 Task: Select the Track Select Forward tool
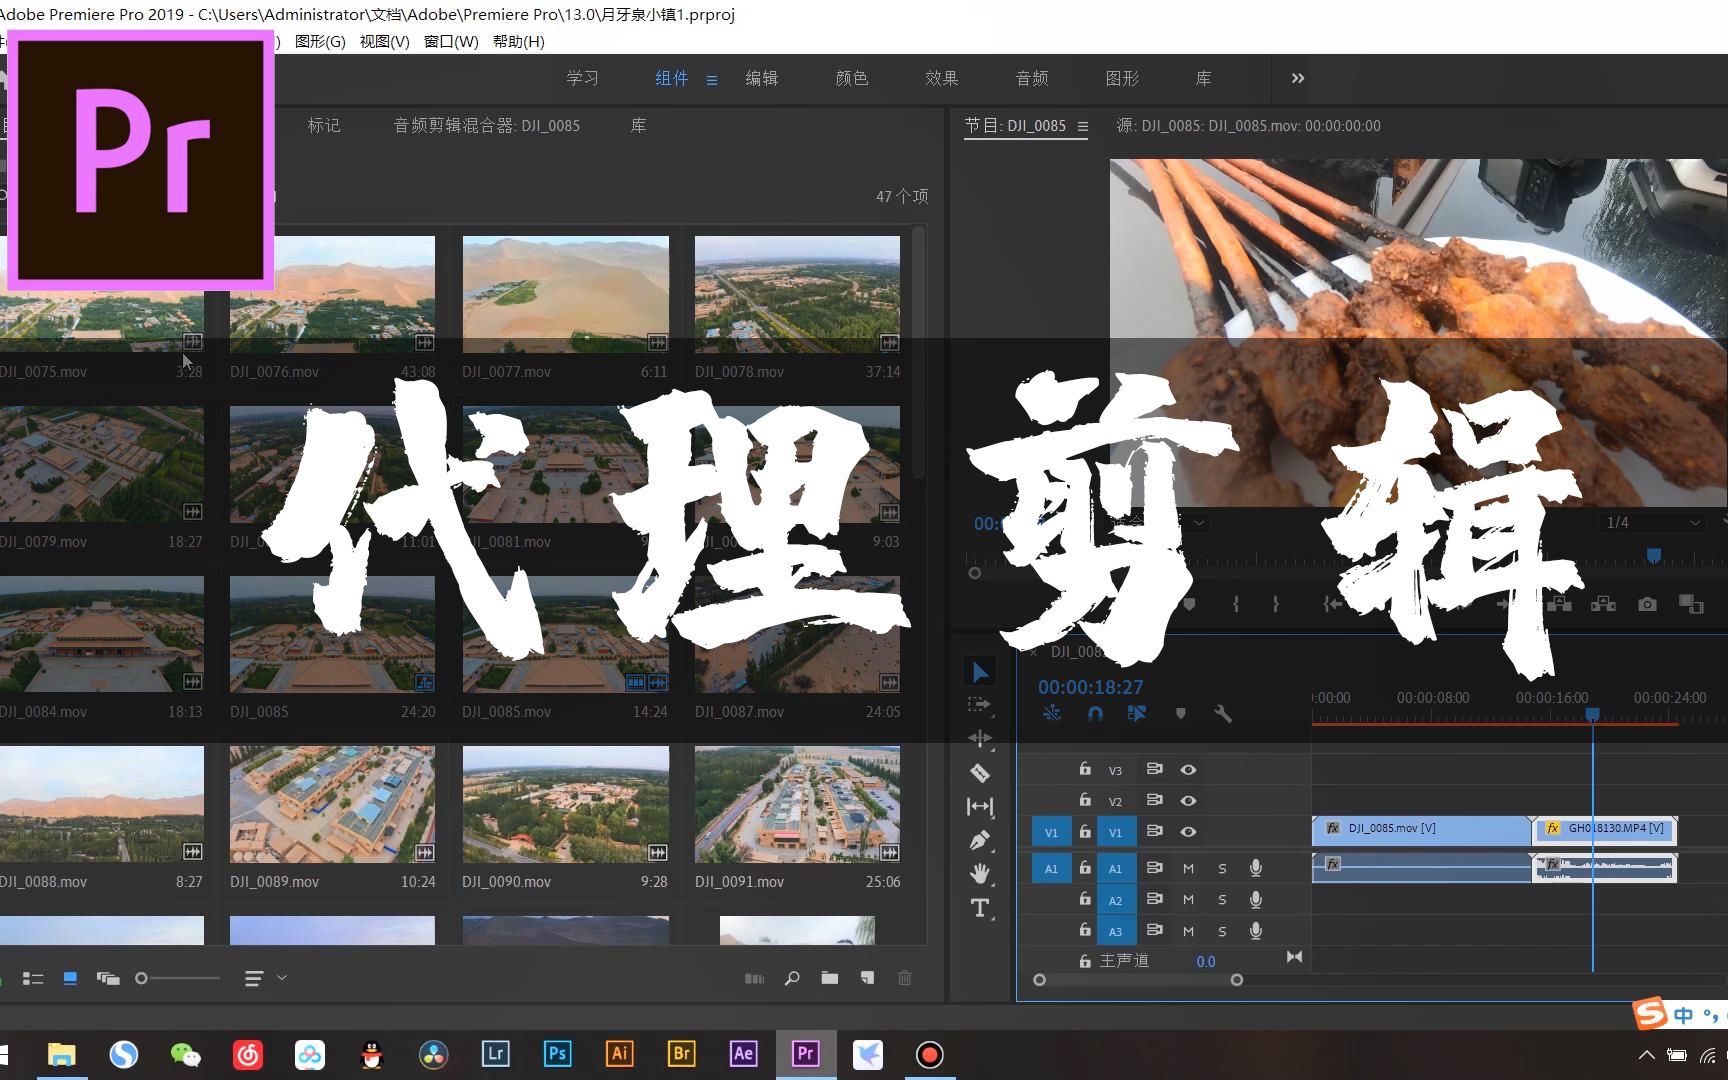coord(980,705)
